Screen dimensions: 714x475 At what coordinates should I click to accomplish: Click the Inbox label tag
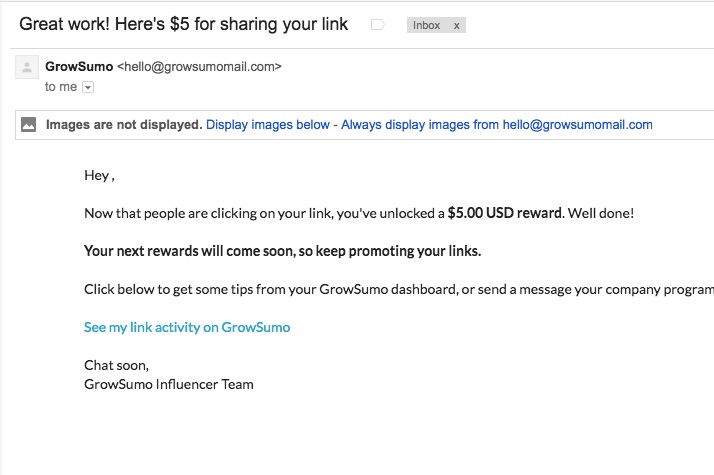point(426,26)
